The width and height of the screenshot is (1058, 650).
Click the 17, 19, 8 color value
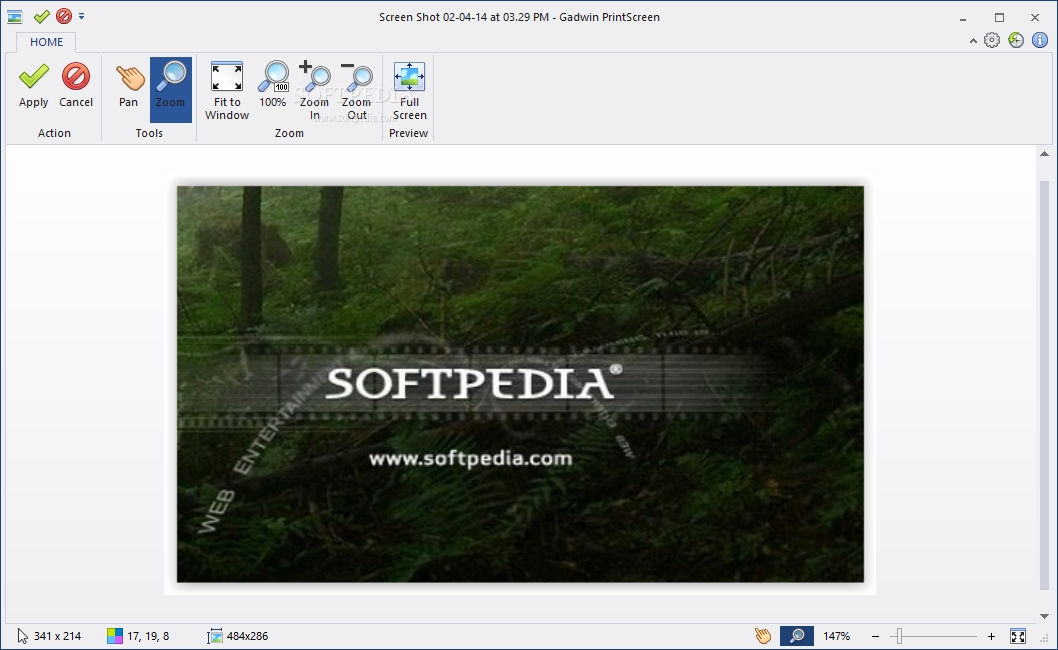click(148, 636)
